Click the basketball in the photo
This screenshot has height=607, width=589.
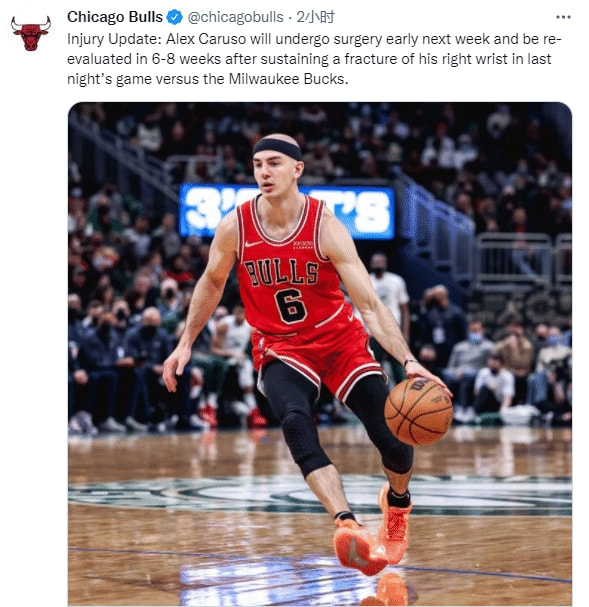pyautogui.click(x=418, y=412)
